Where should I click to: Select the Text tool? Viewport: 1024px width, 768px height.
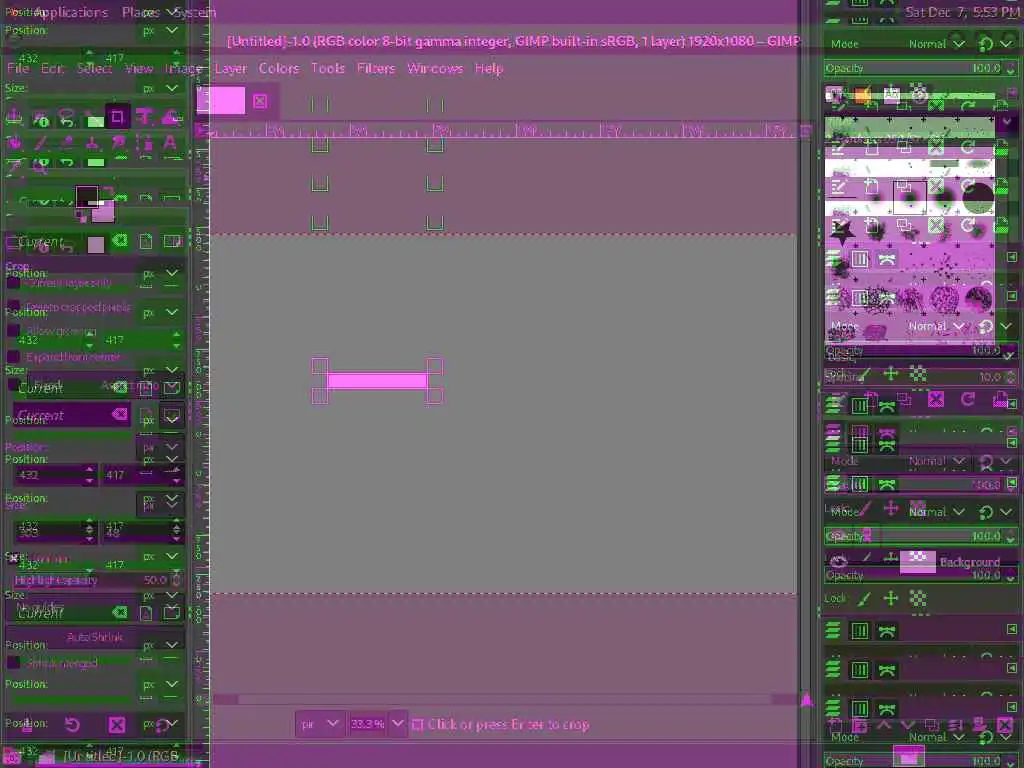pos(170,142)
